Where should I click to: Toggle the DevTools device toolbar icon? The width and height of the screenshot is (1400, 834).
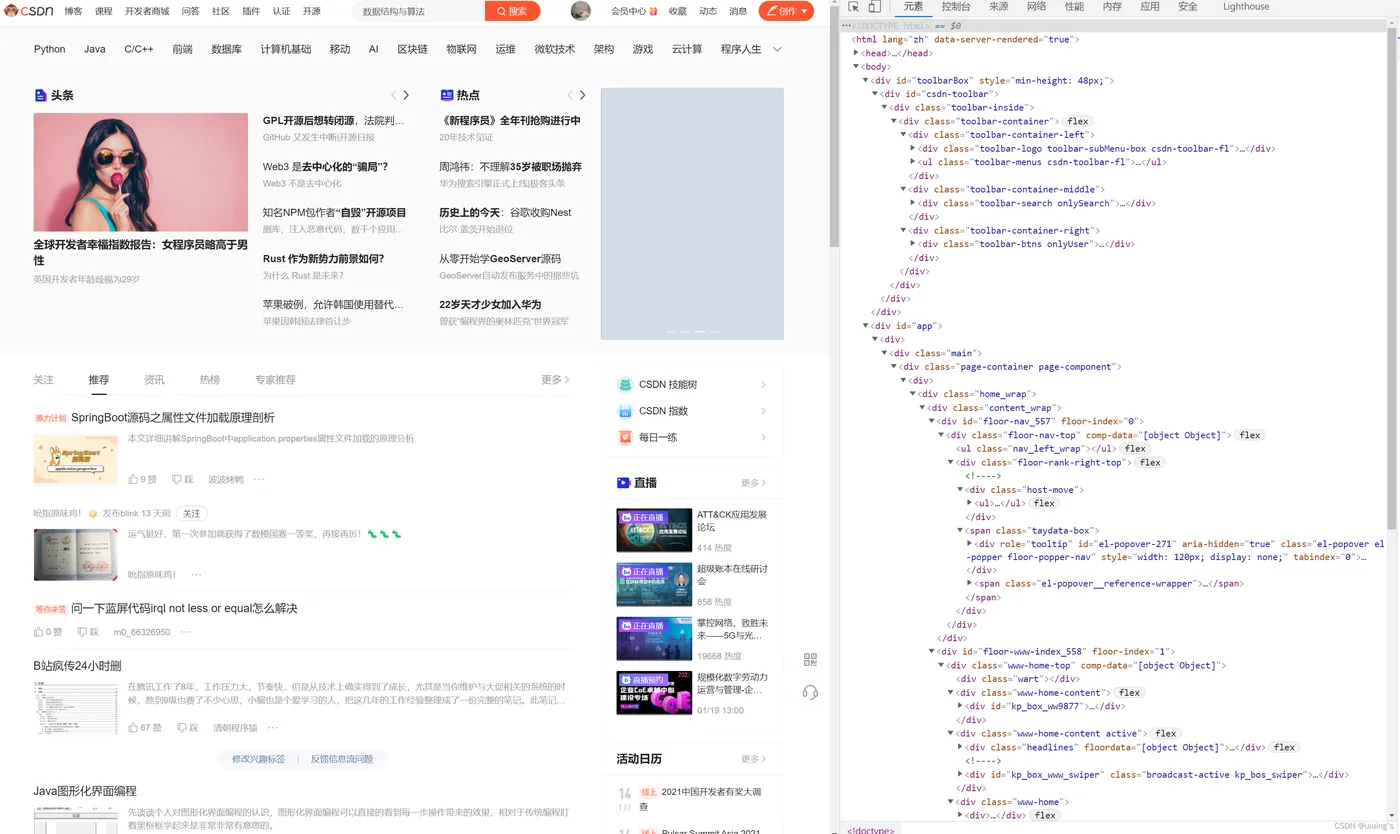coord(874,7)
